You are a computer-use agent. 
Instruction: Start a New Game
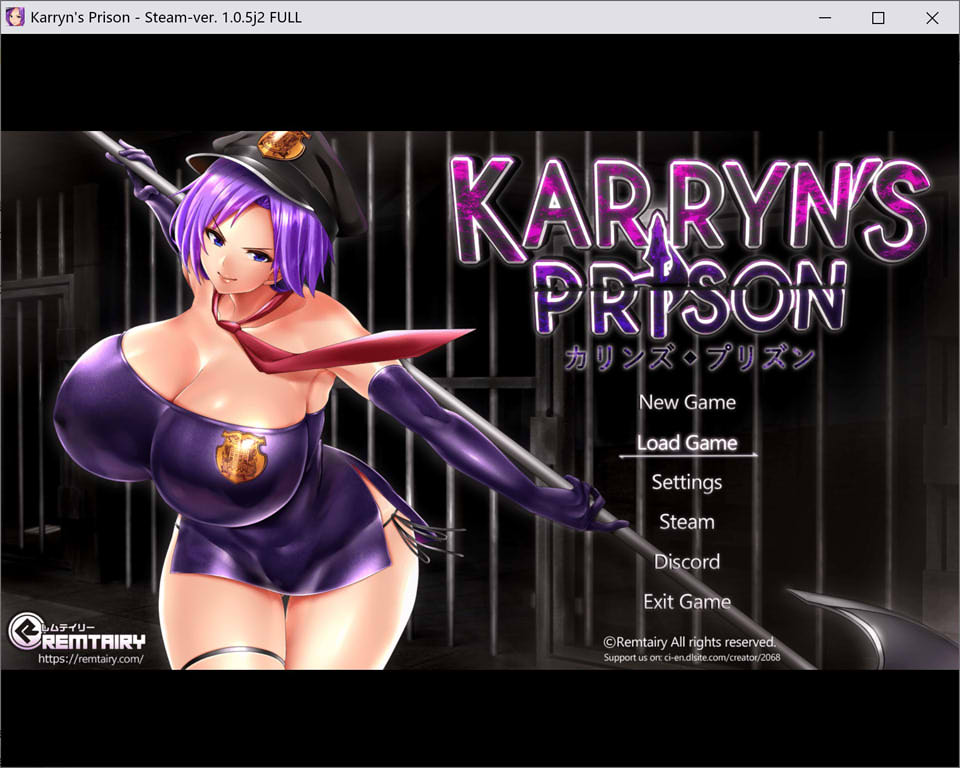[687, 402]
